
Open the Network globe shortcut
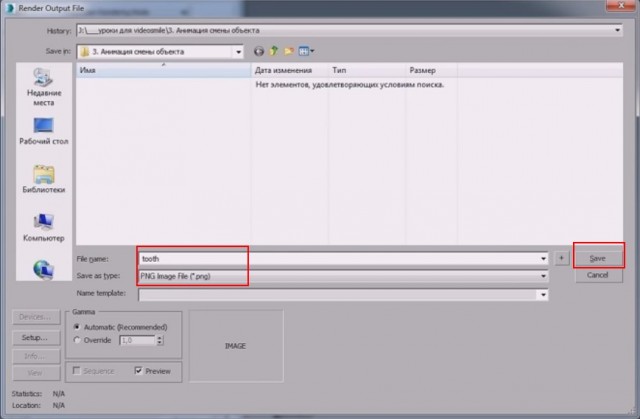coord(43,268)
